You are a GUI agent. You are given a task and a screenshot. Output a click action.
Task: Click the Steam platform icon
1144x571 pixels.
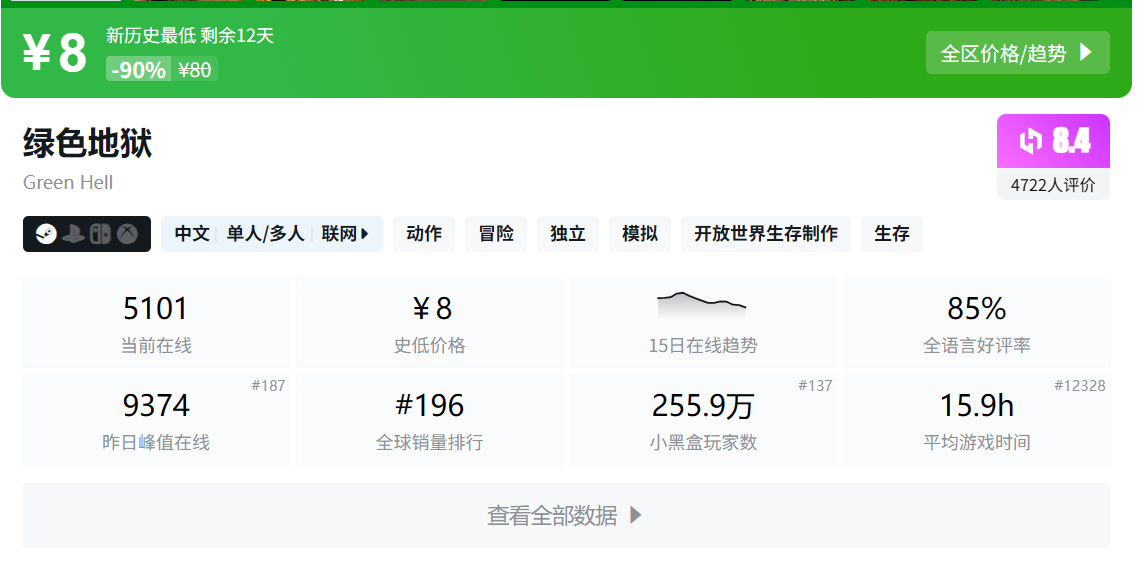pos(45,234)
